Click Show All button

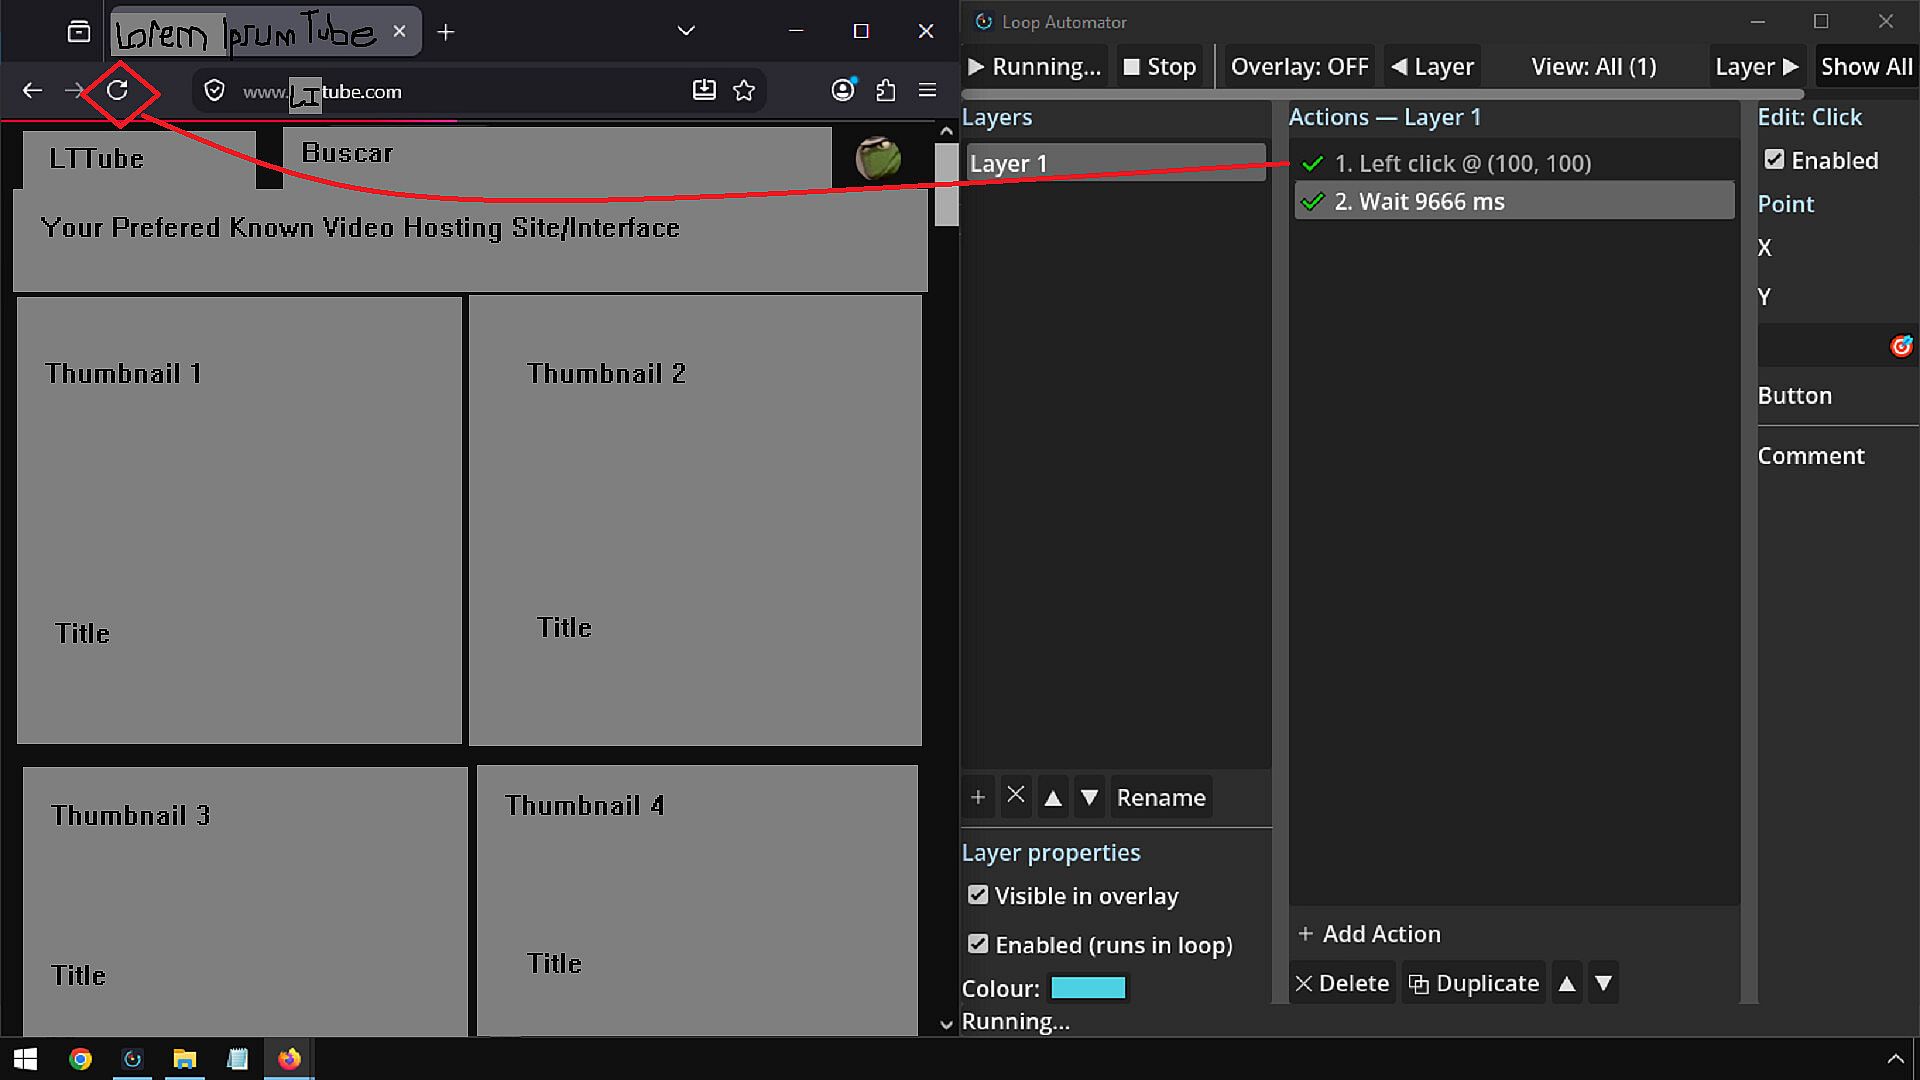(1866, 67)
